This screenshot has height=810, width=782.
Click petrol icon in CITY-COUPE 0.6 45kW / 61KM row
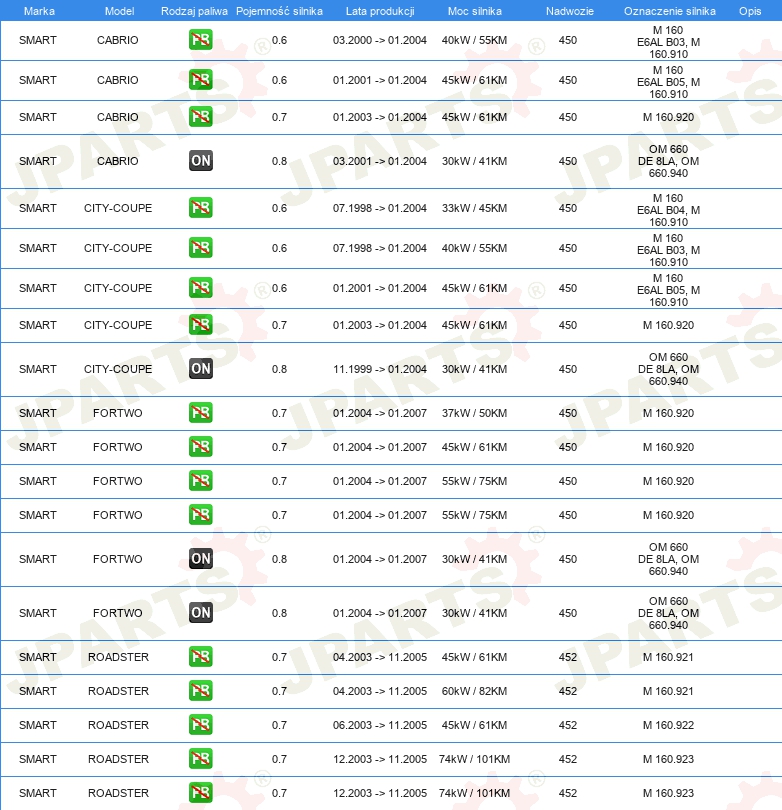click(200, 288)
